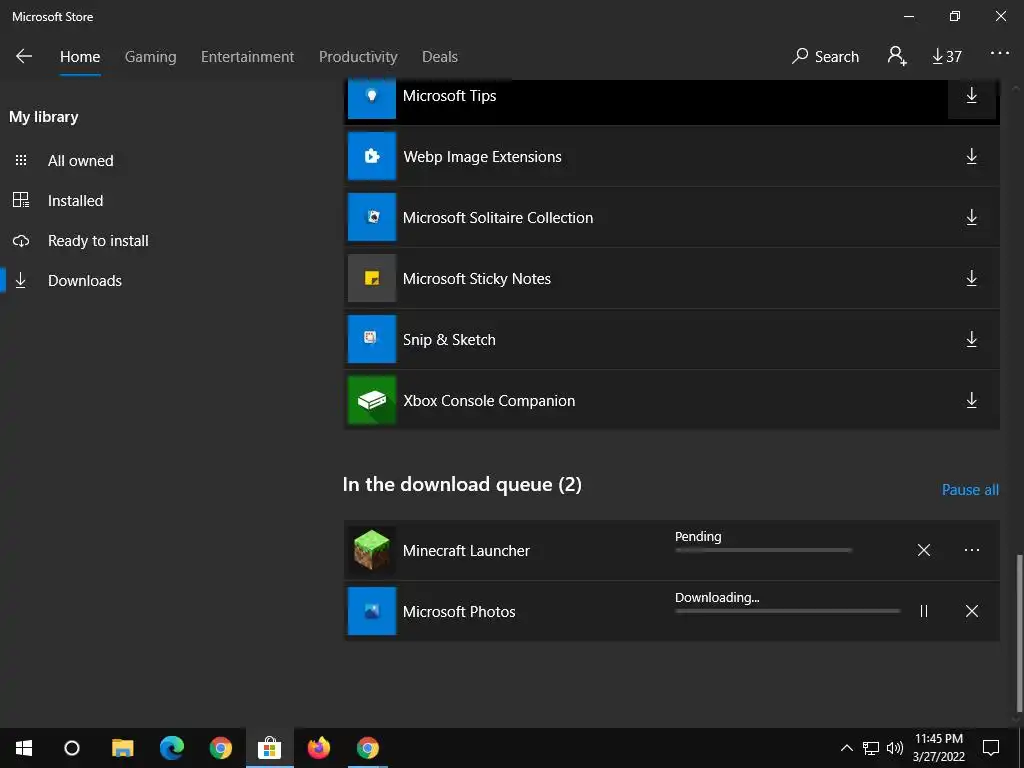Screen dimensions: 1024x768
Task: Open the See more ellipsis menu
Action: tap(999, 54)
